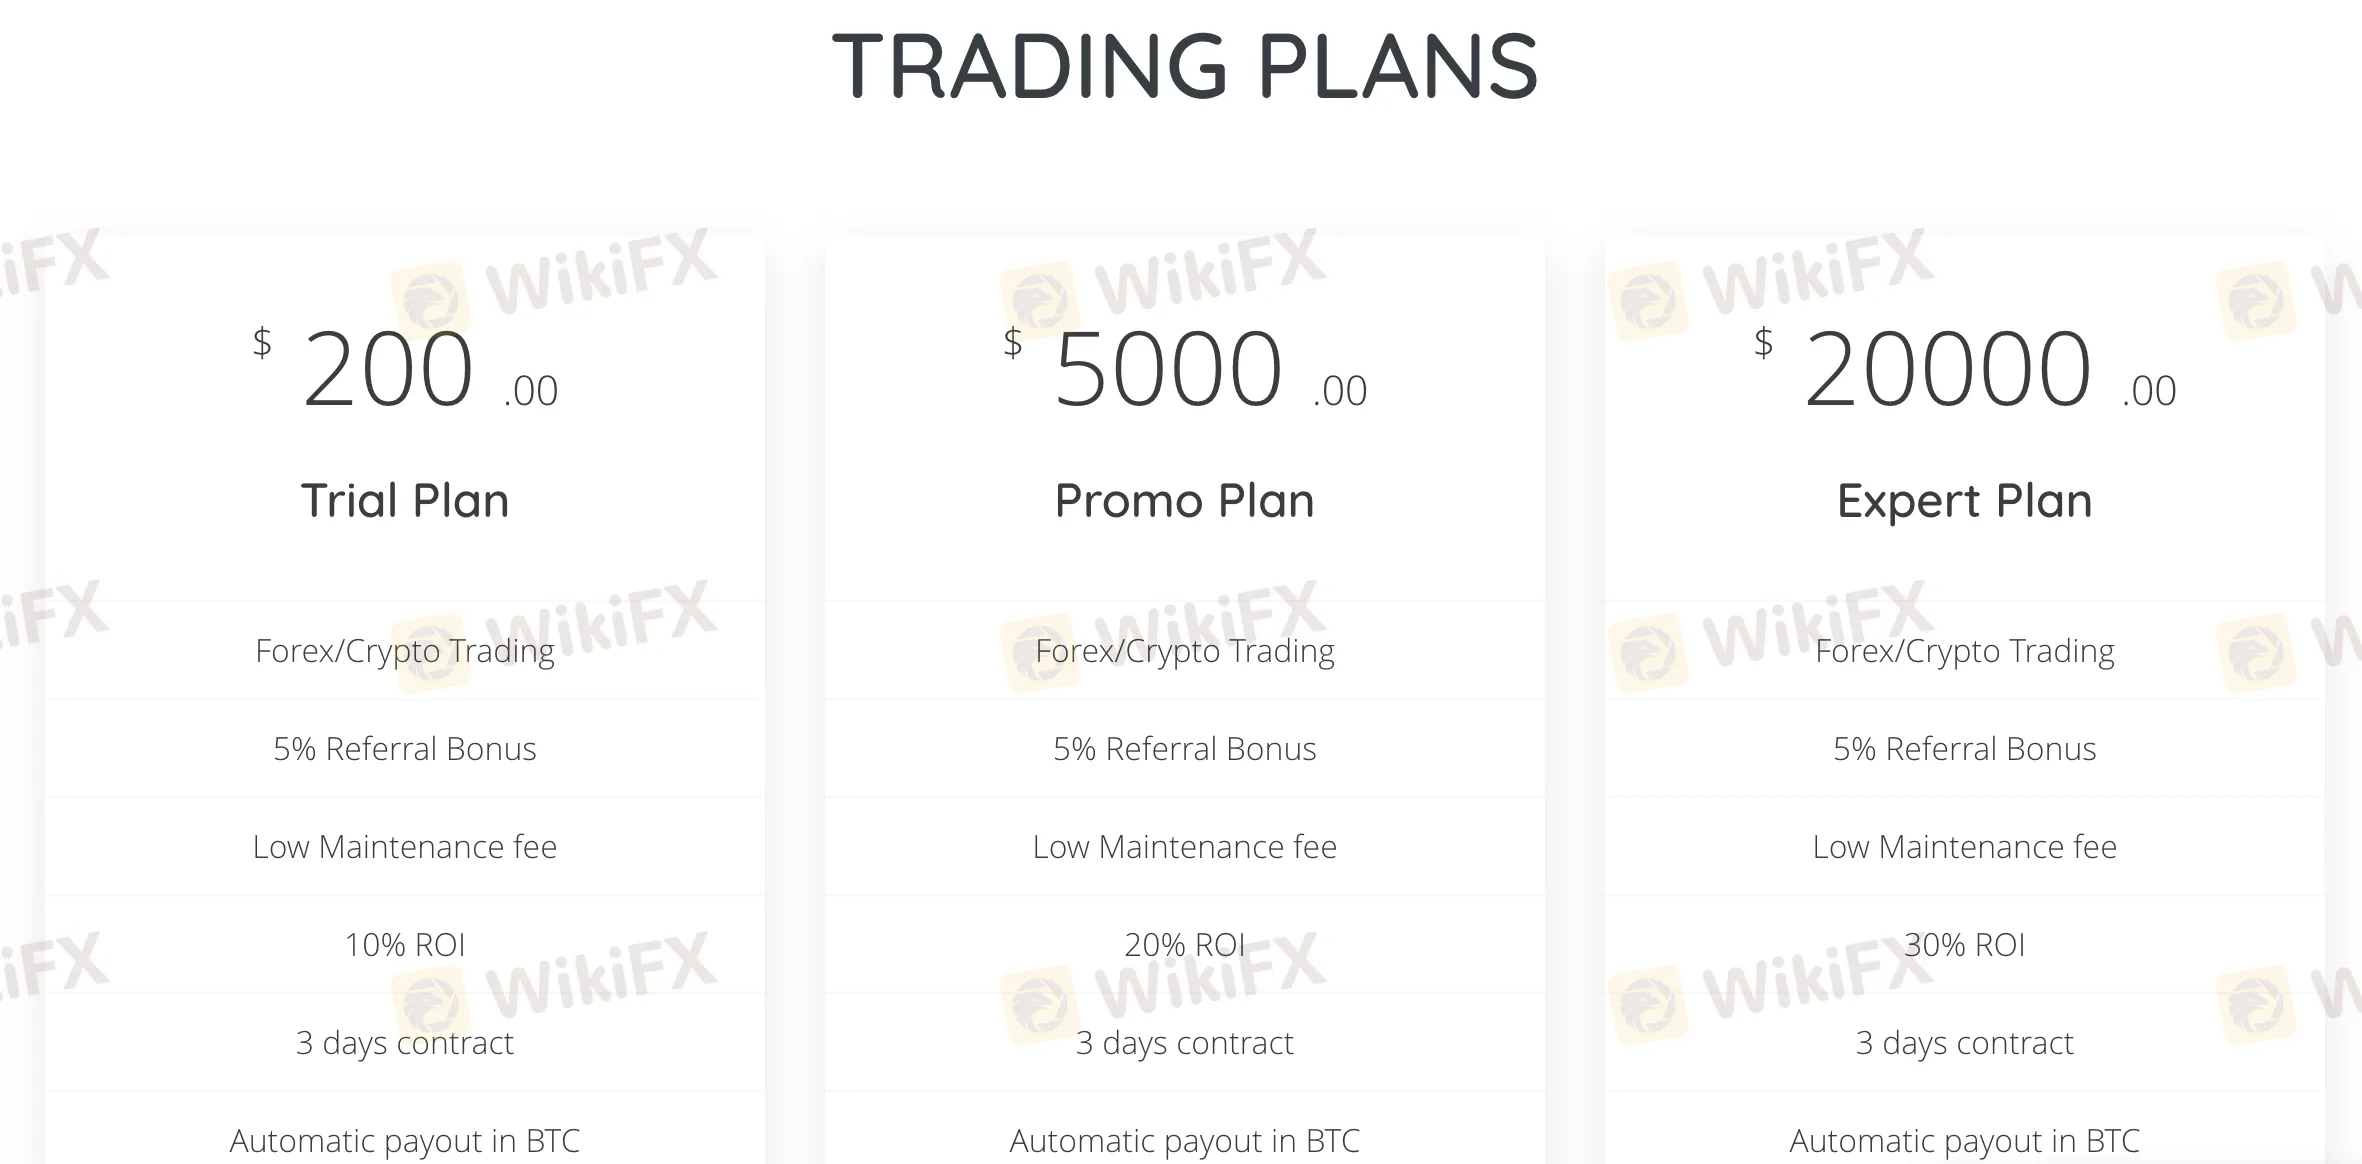The width and height of the screenshot is (2362, 1164).
Task: Click the 20% ROI row
Action: point(1184,945)
